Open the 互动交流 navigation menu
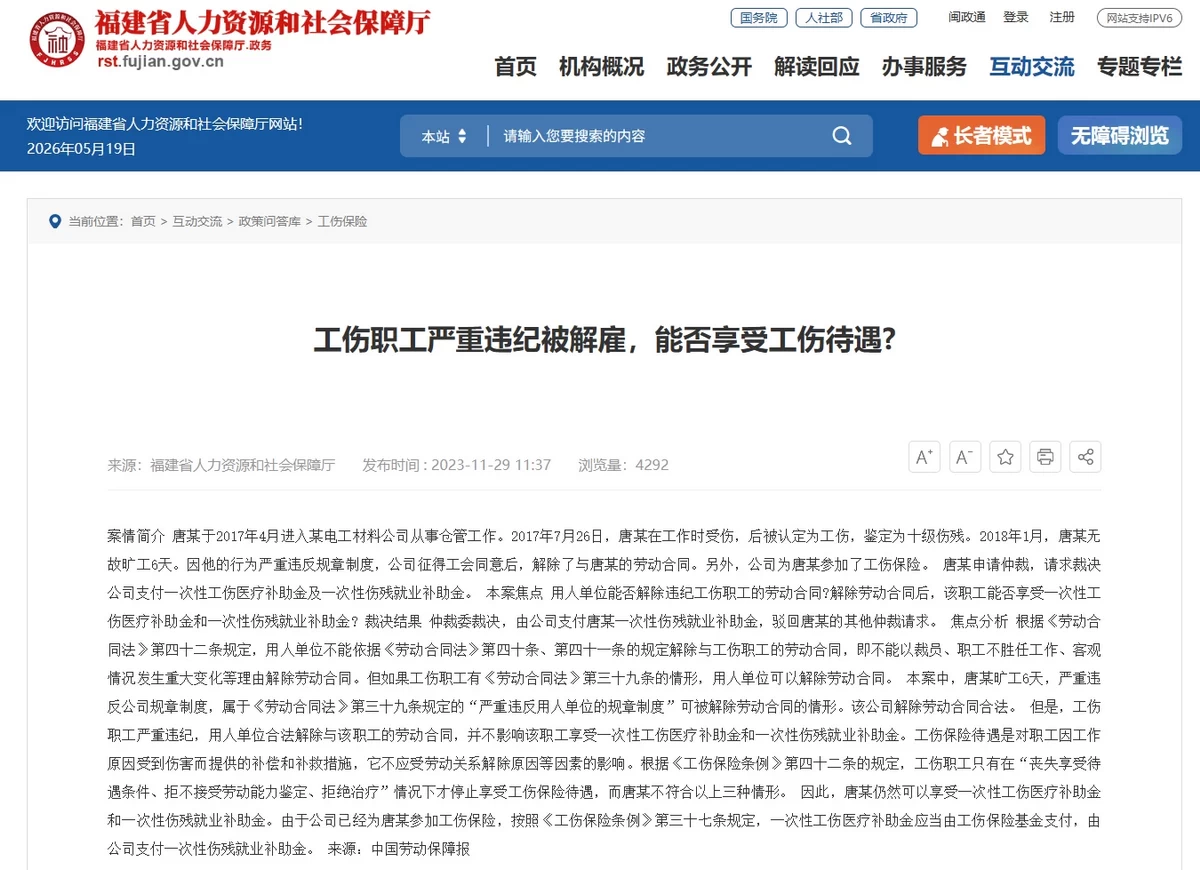The height and width of the screenshot is (870, 1200). pos(1032,67)
